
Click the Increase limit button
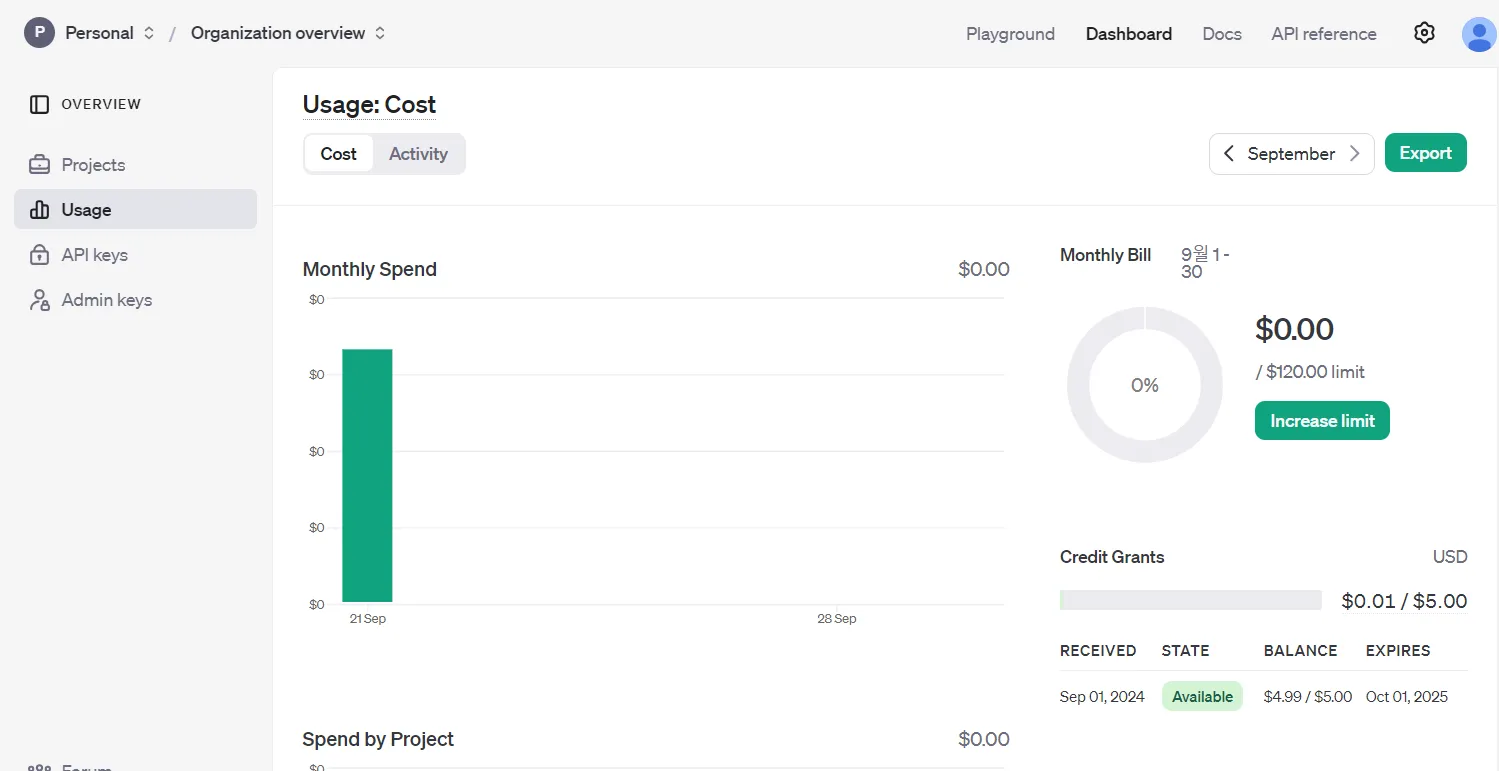click(1322, 421)
